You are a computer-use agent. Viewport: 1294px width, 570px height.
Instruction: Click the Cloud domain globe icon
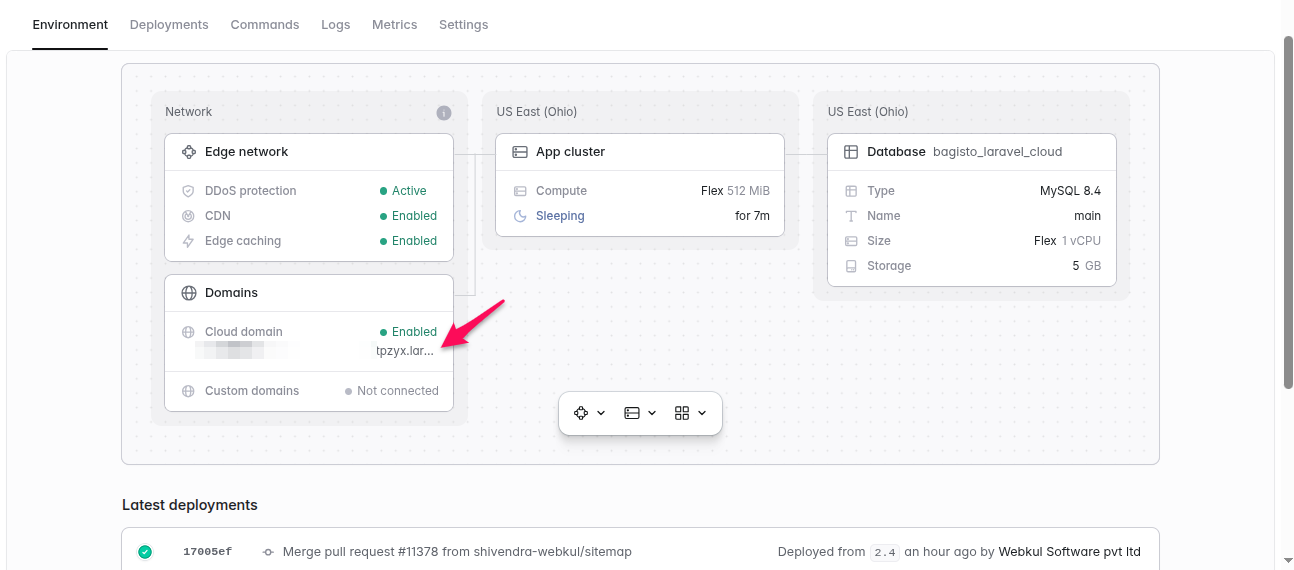188,332
